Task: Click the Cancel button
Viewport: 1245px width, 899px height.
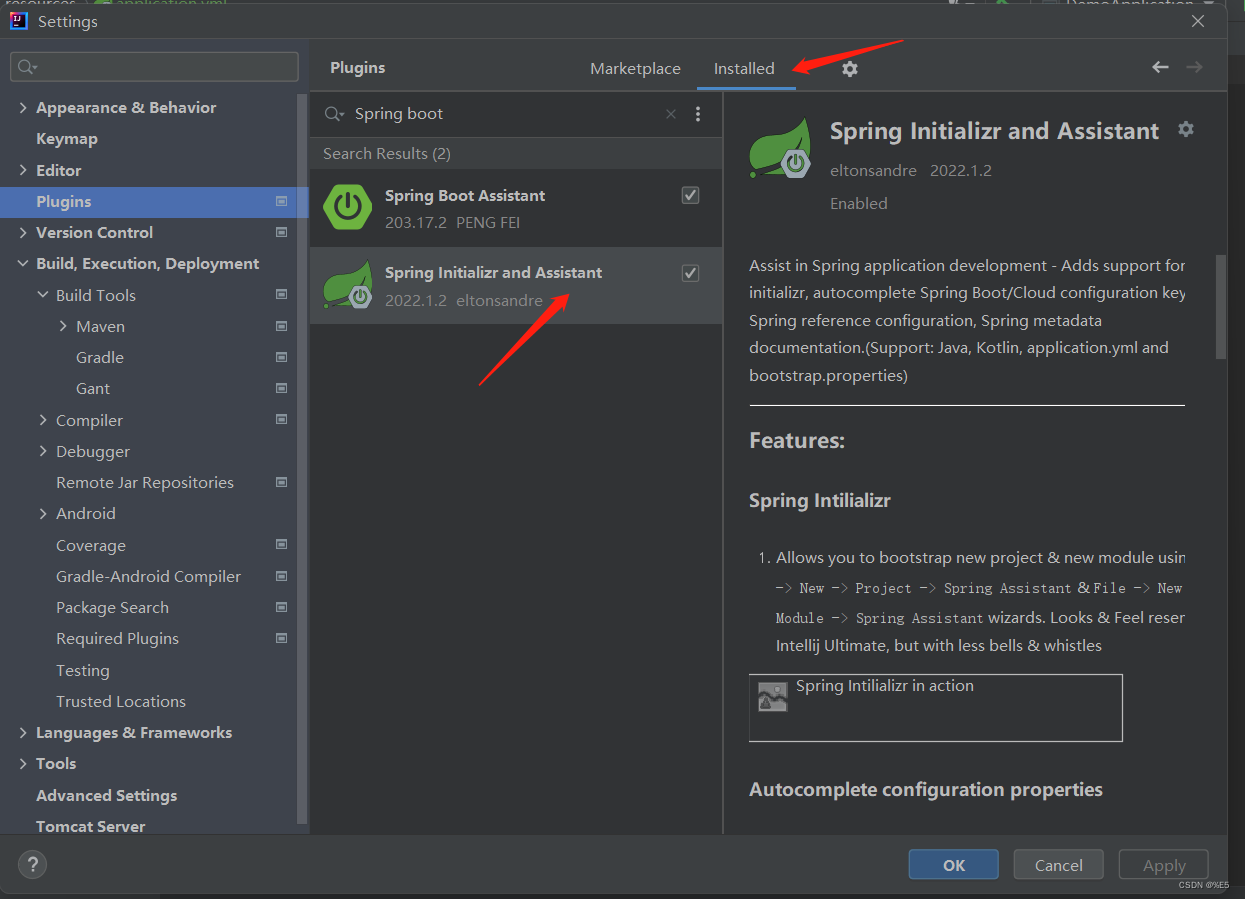Action: click(1058, 865)
